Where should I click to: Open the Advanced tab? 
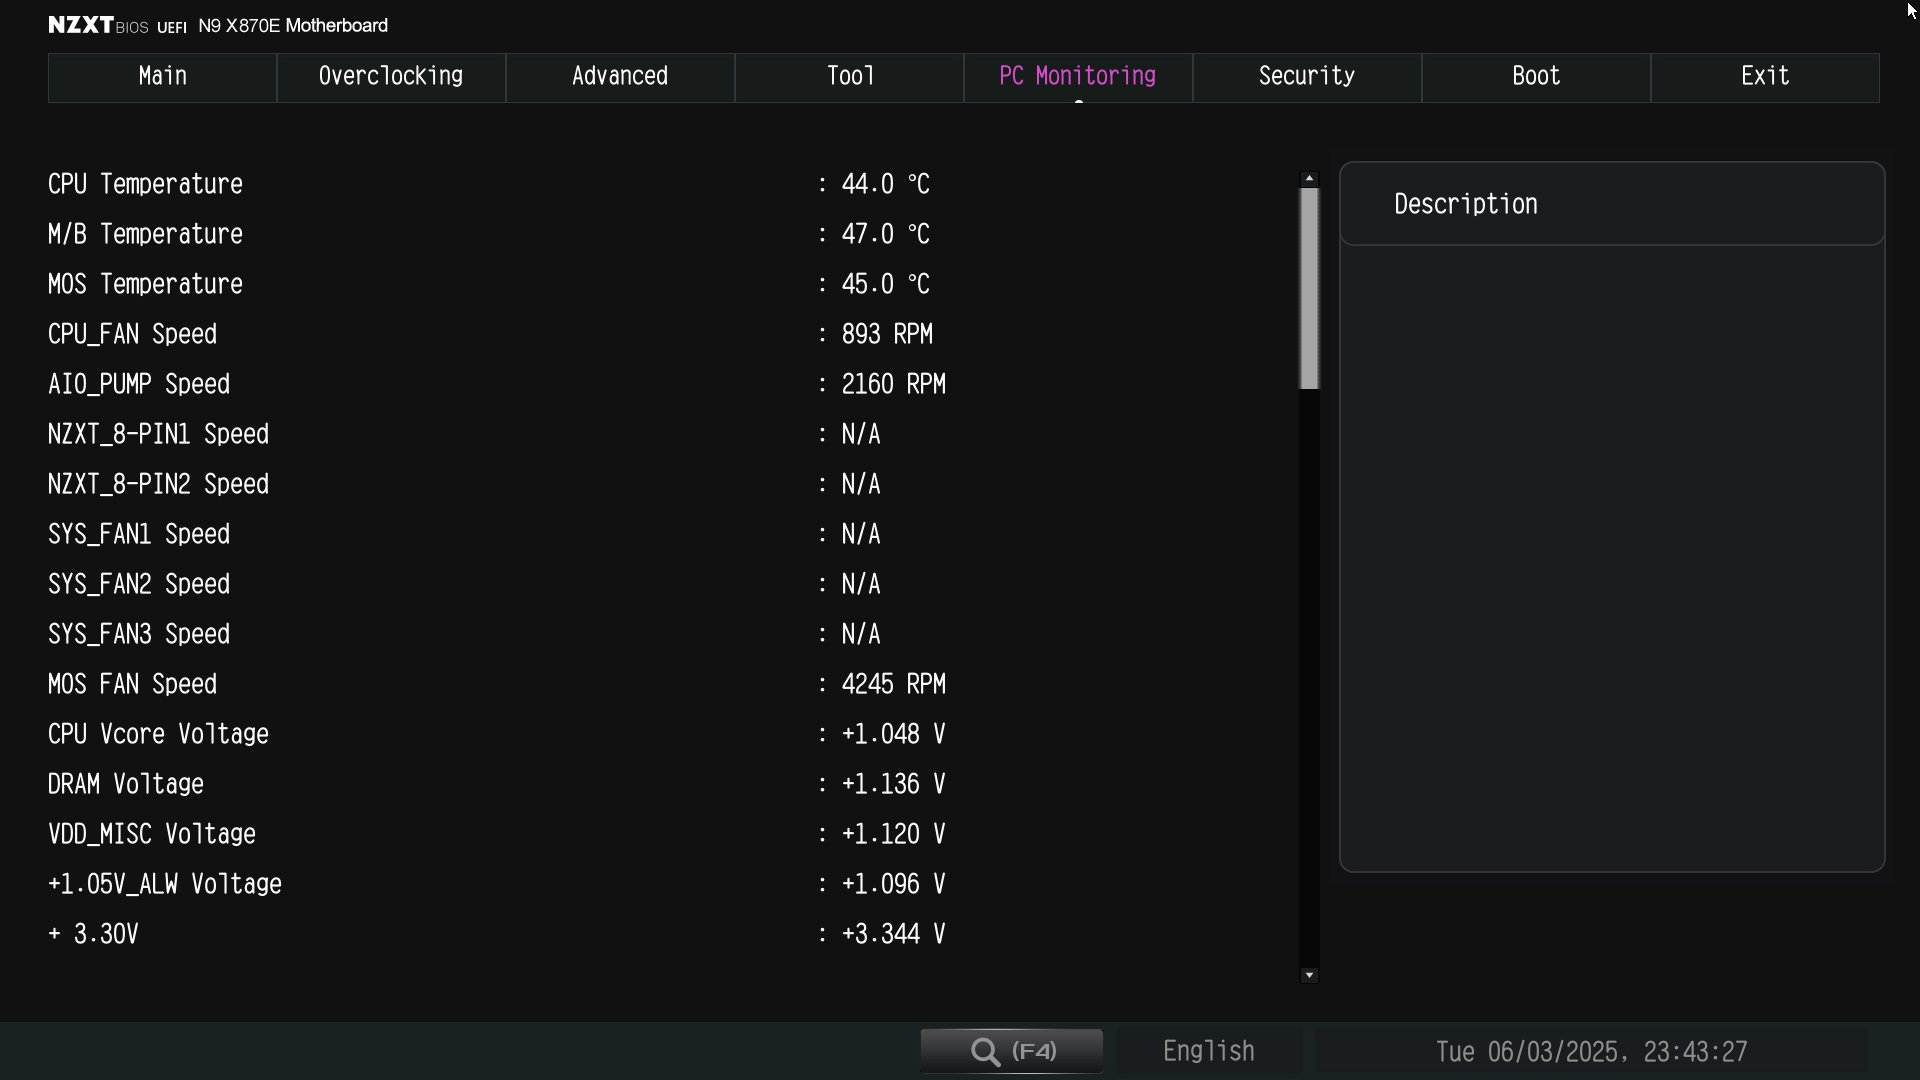(x=620, y=77)
